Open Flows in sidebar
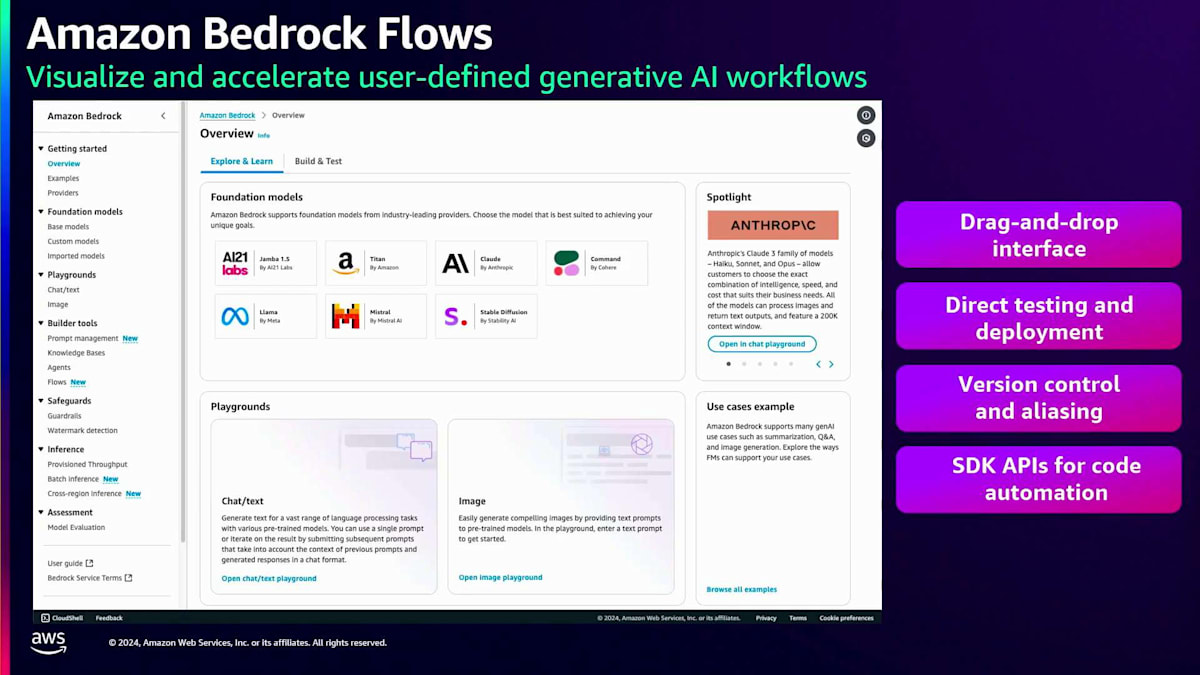The width and height of the screenshot is (1200, 675). pos(57,382)
